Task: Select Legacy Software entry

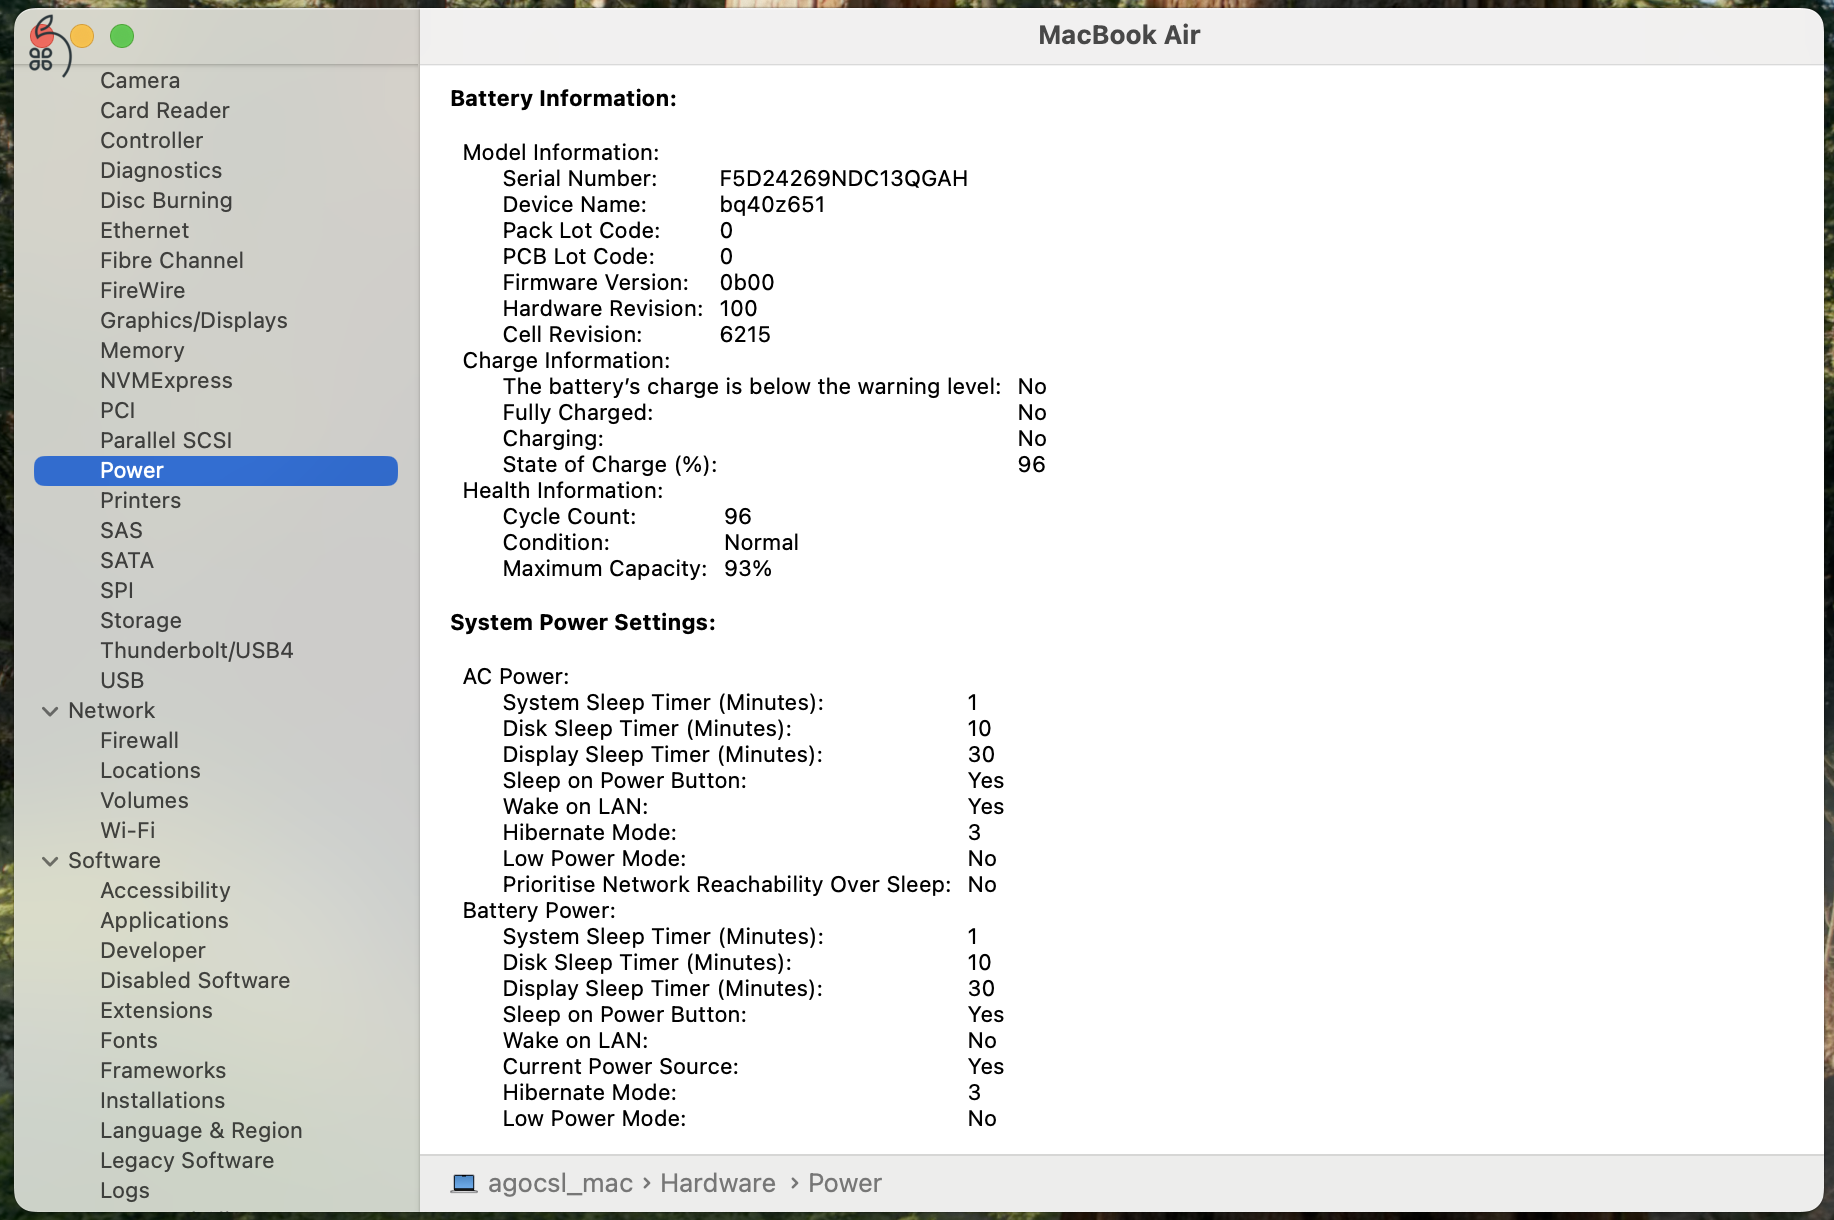Action: pyautogui.click(x=187, y=1160)
